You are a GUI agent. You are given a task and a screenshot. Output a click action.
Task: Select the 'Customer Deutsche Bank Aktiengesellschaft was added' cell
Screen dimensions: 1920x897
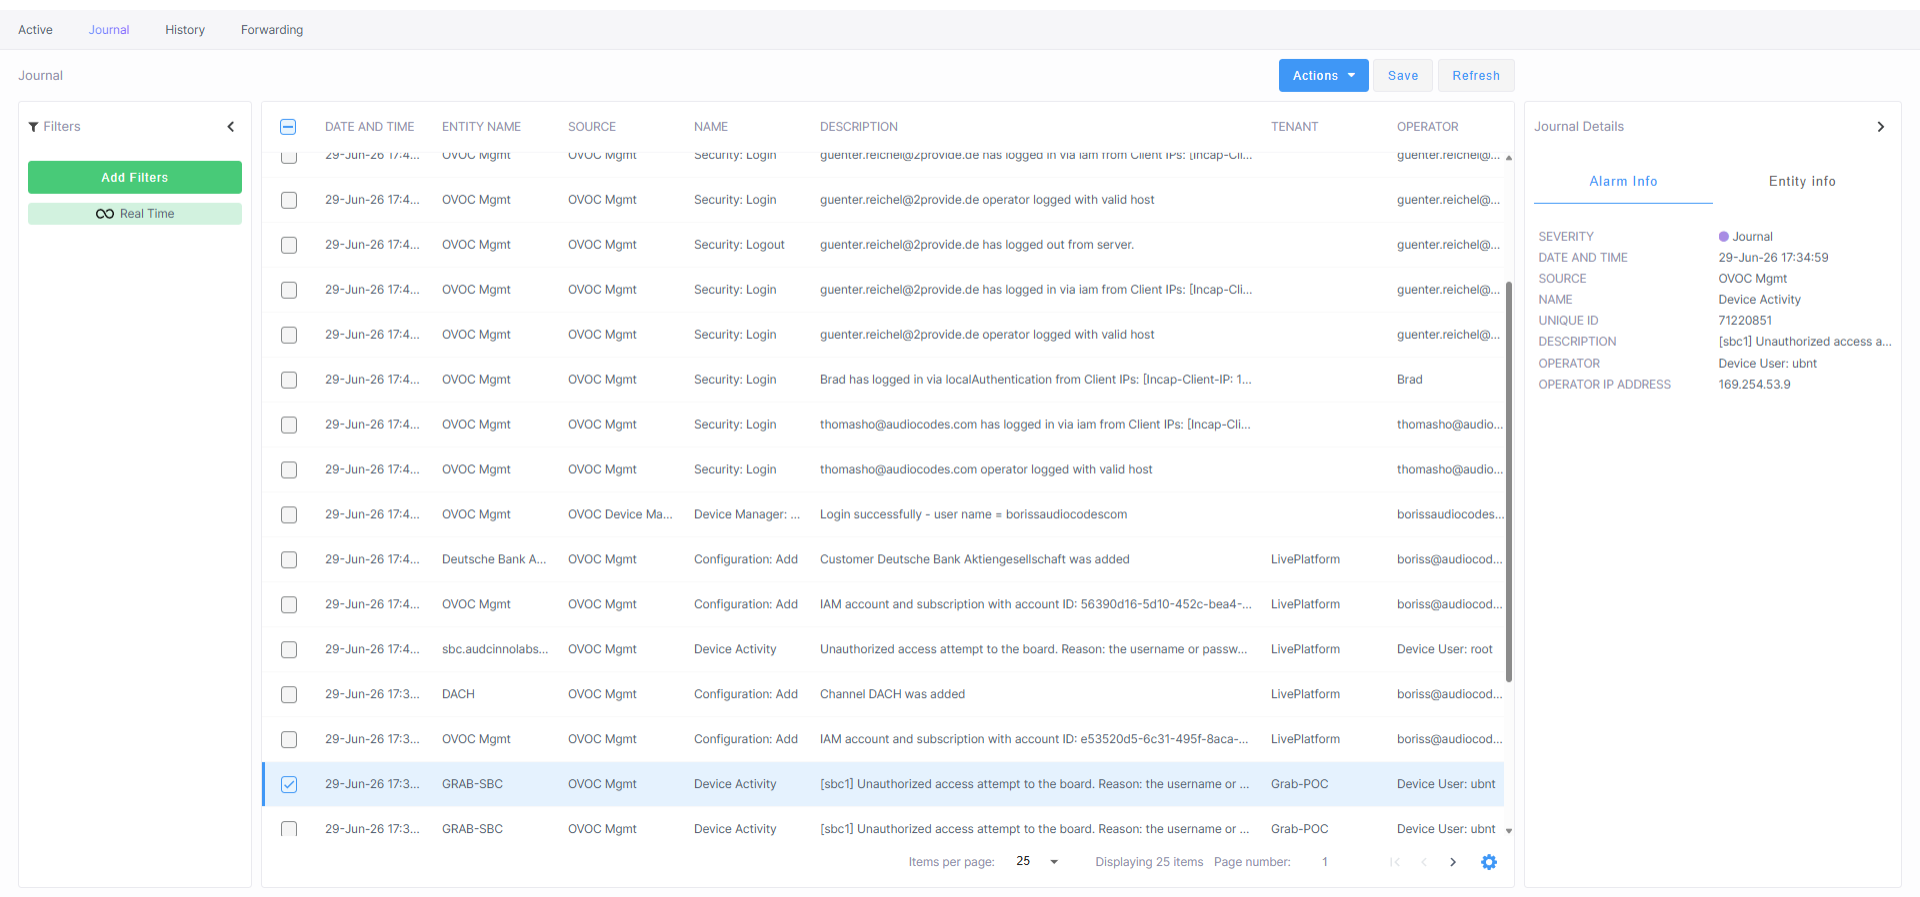point(975,560)
